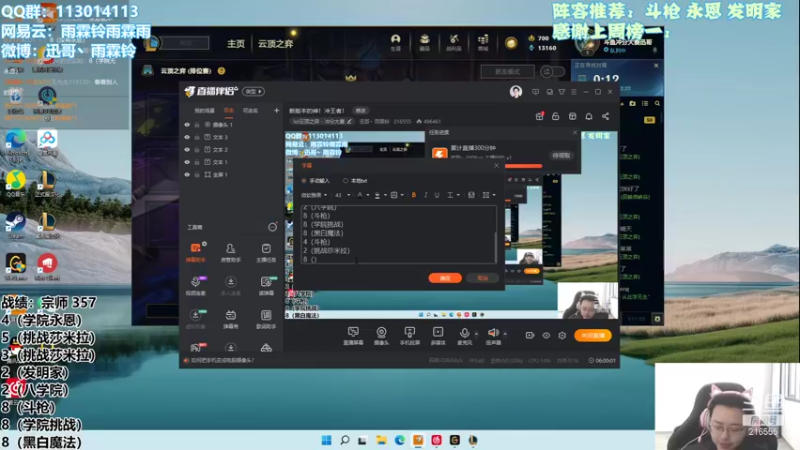Click the padlock icon above the preview
The height and width of the screenshot is (450, 800).
(556, 116)
